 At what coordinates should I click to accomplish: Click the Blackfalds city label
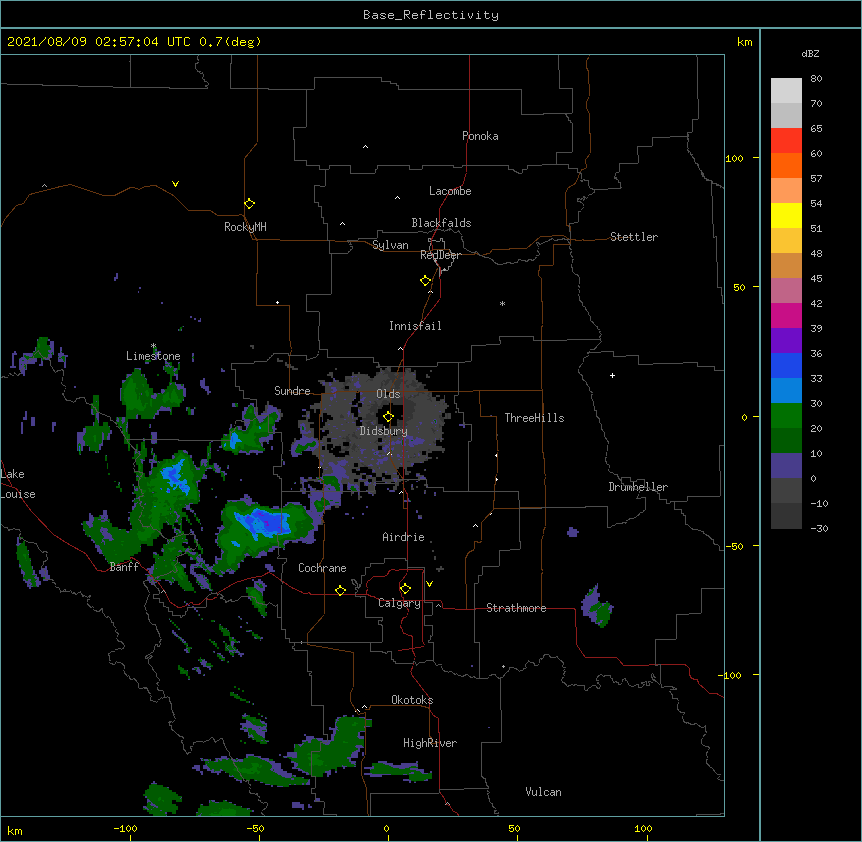[x=441, y=223]
